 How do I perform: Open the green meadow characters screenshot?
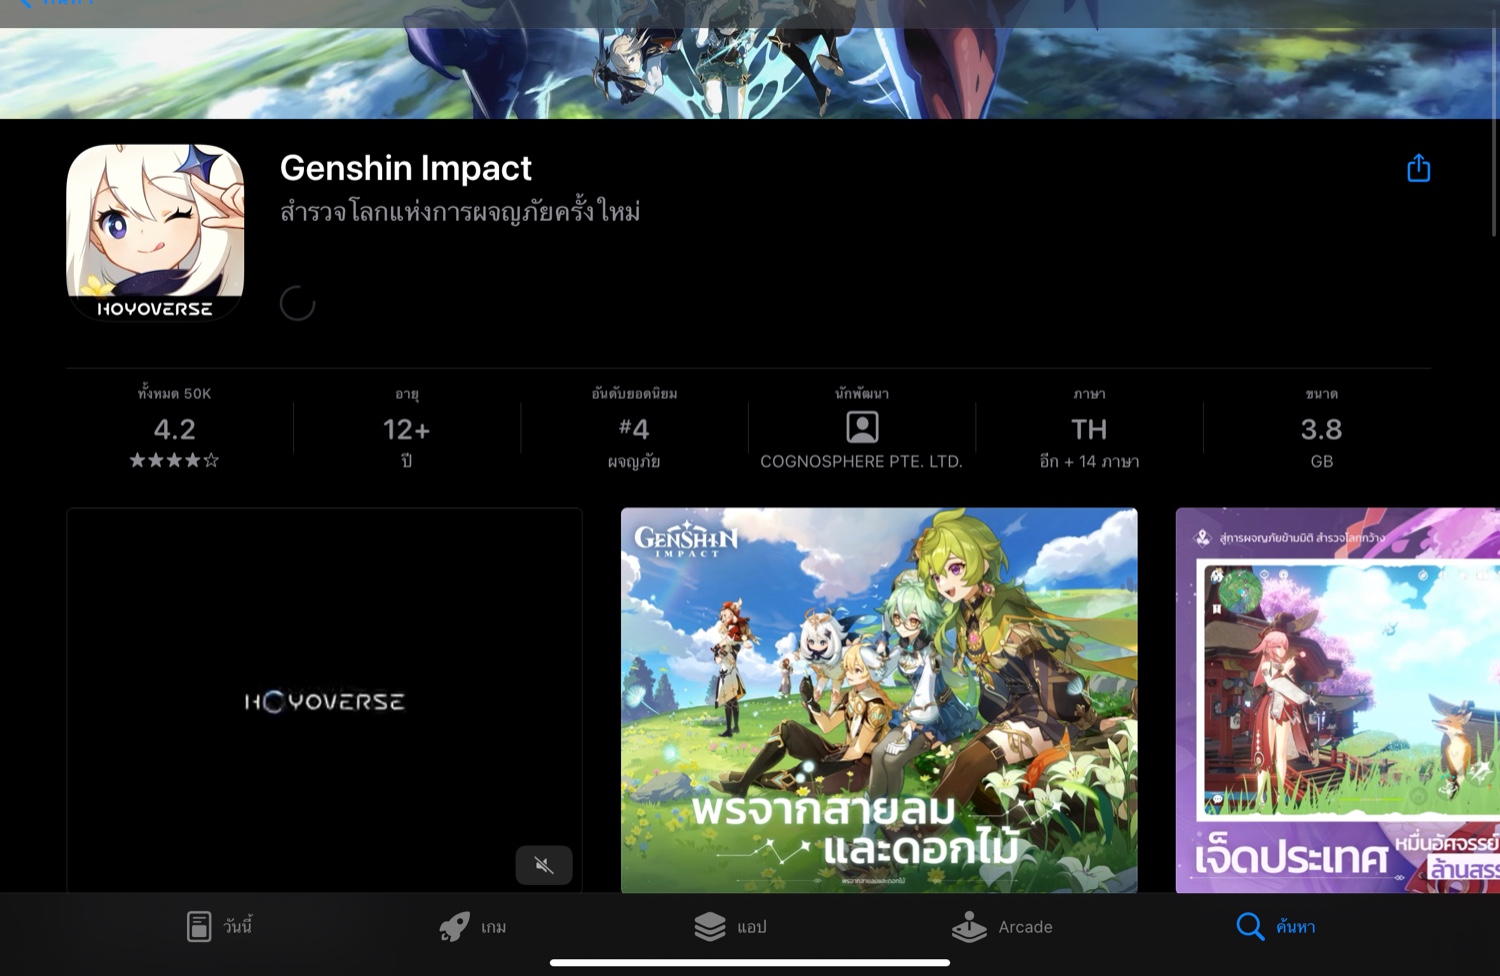pos(879,700)
